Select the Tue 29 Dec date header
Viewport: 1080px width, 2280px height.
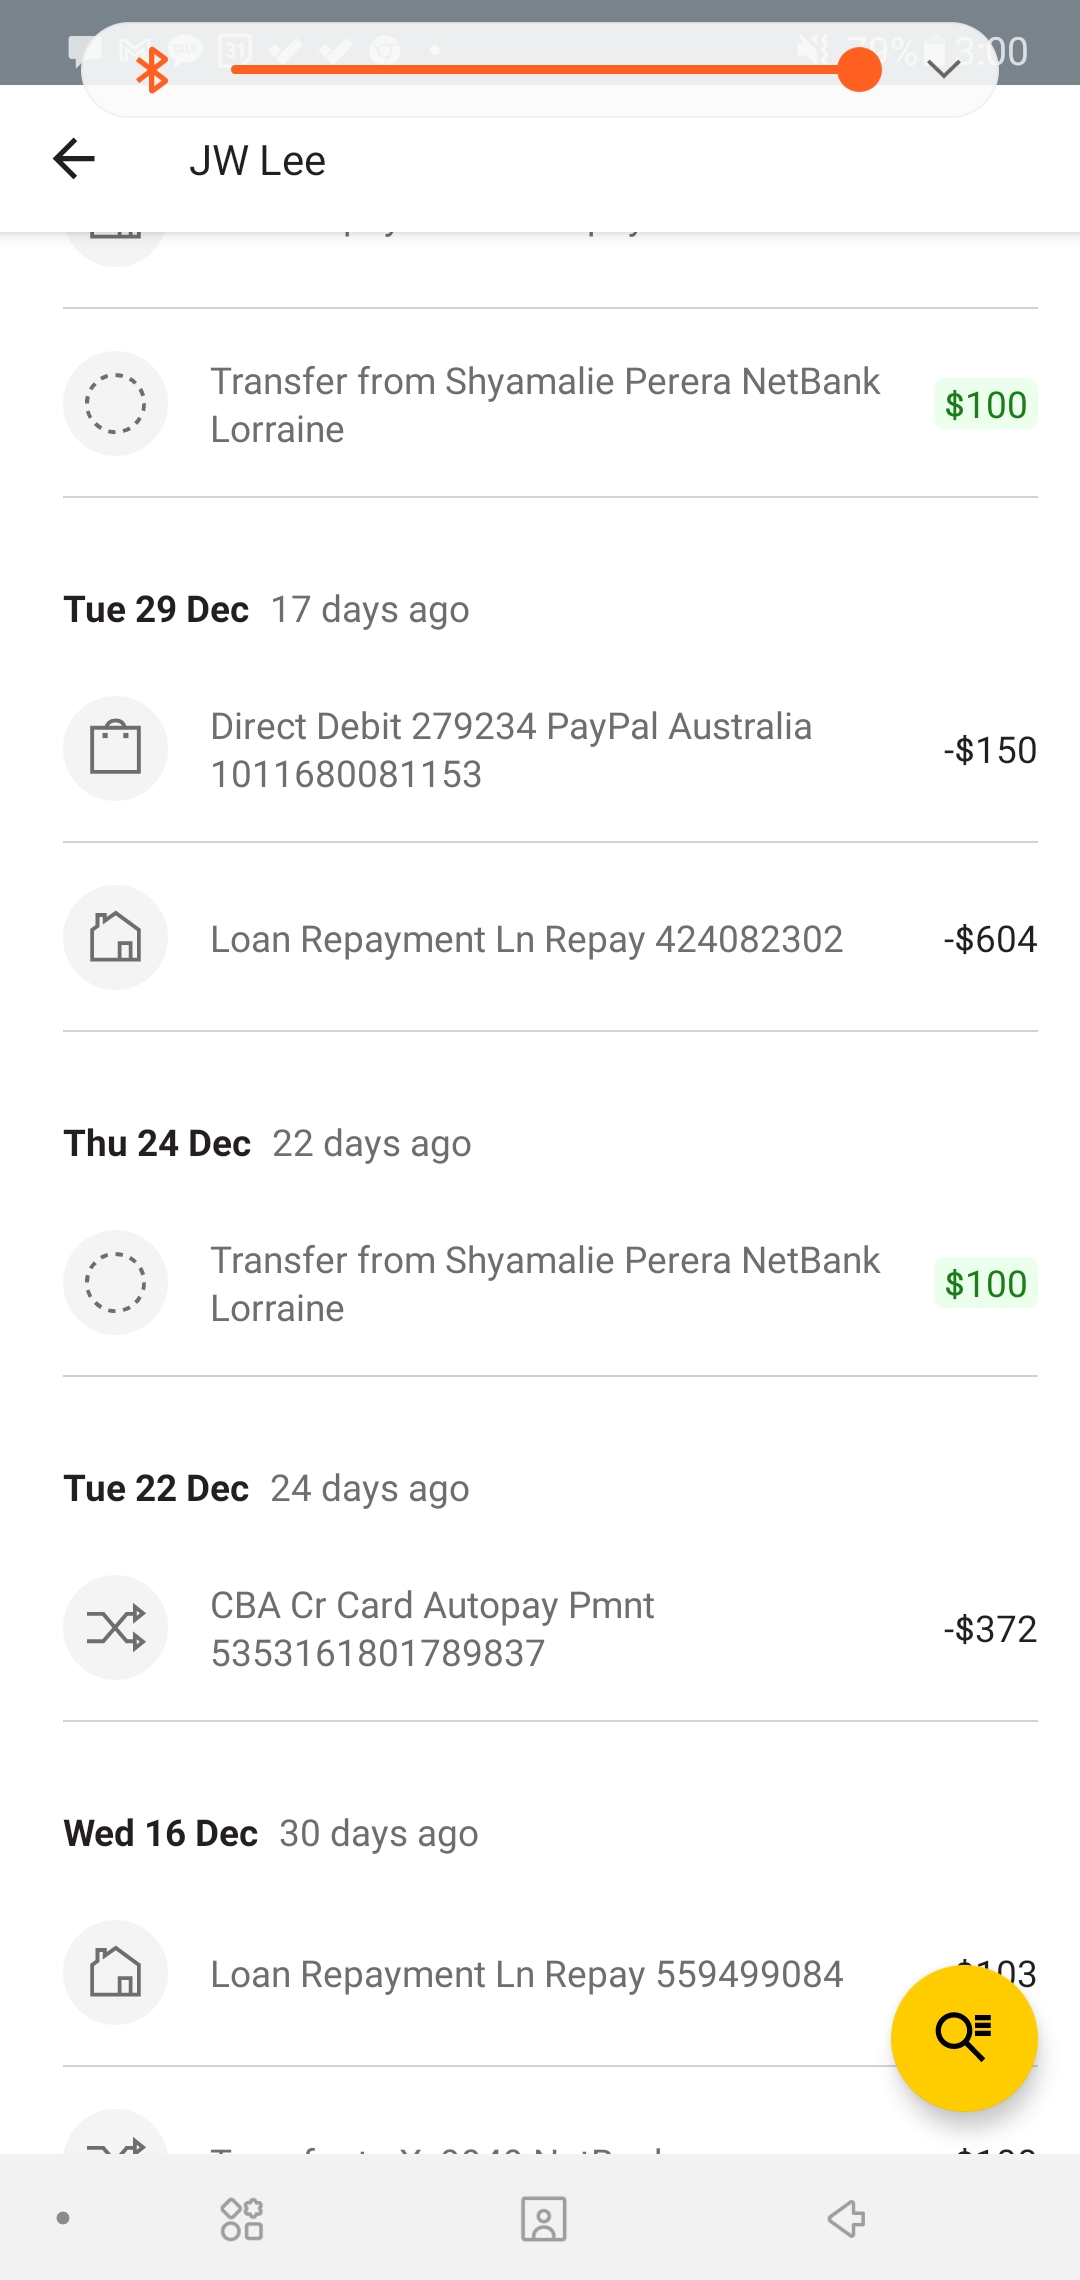point(157,609)
